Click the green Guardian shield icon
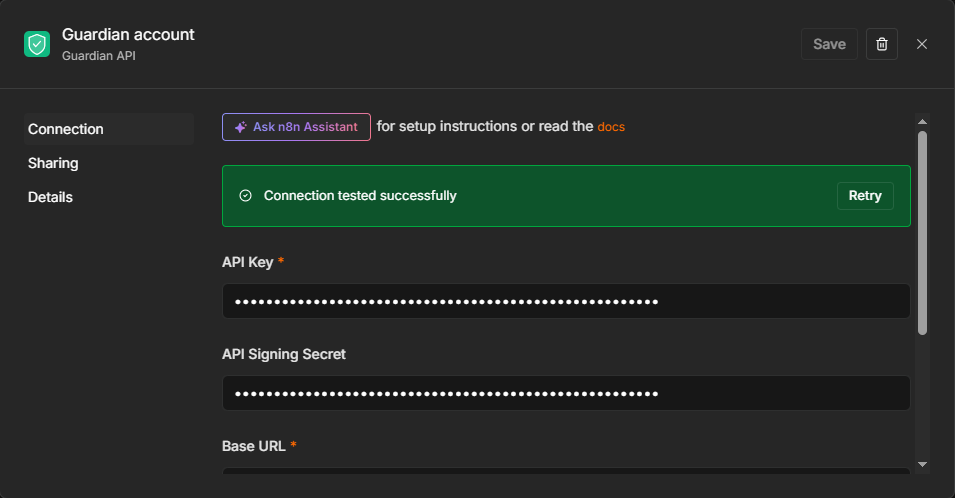The height and width of the screenshot is (498, 955). point(37,44)
